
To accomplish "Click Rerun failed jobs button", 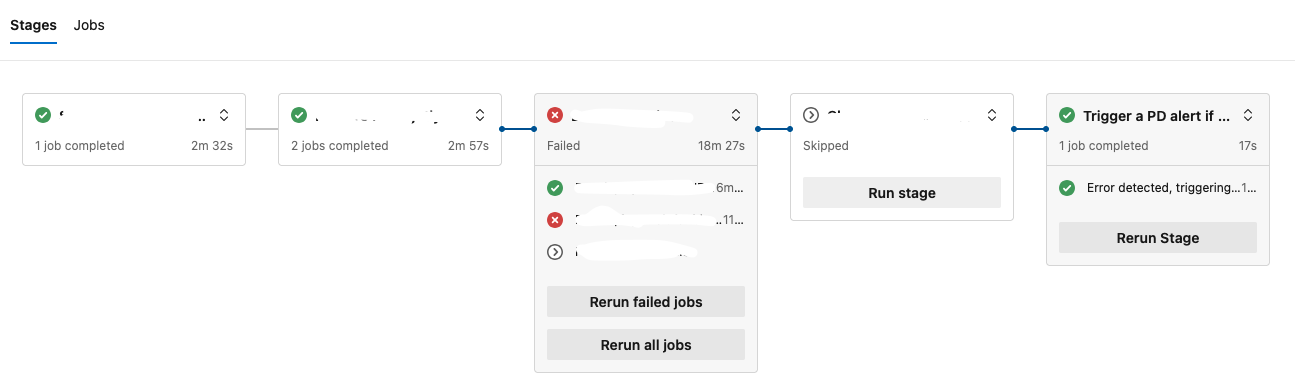I will pos(646,302).
